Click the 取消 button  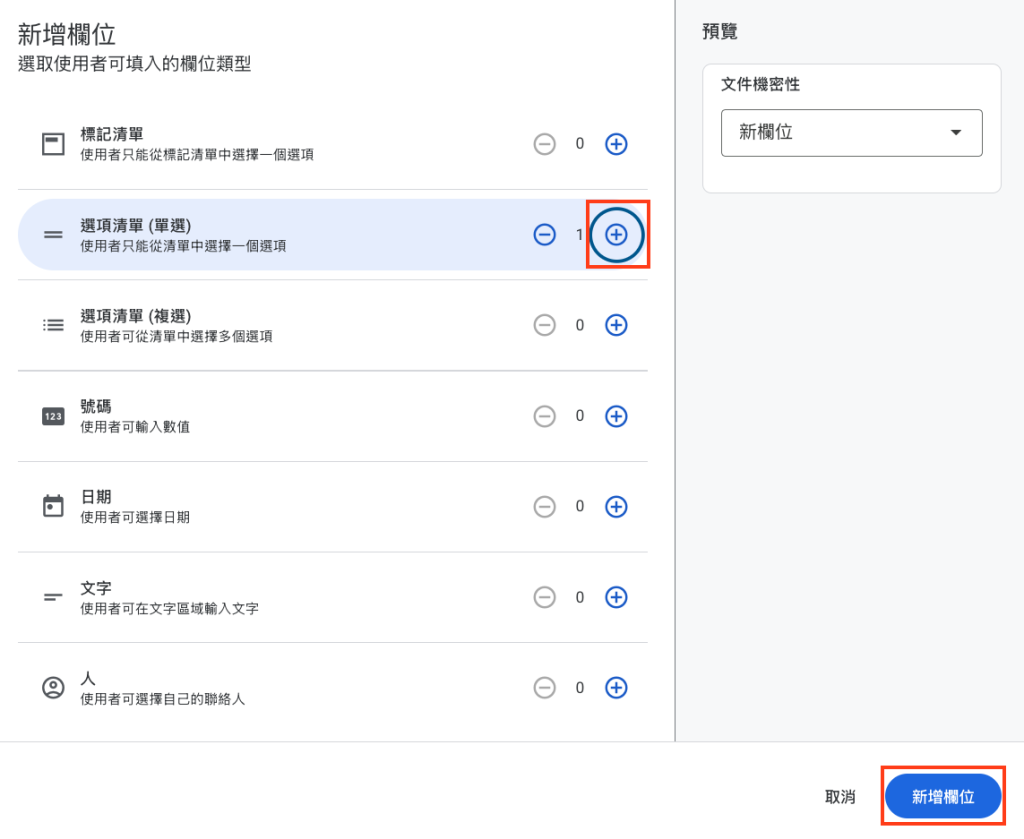tap(840, 797)
